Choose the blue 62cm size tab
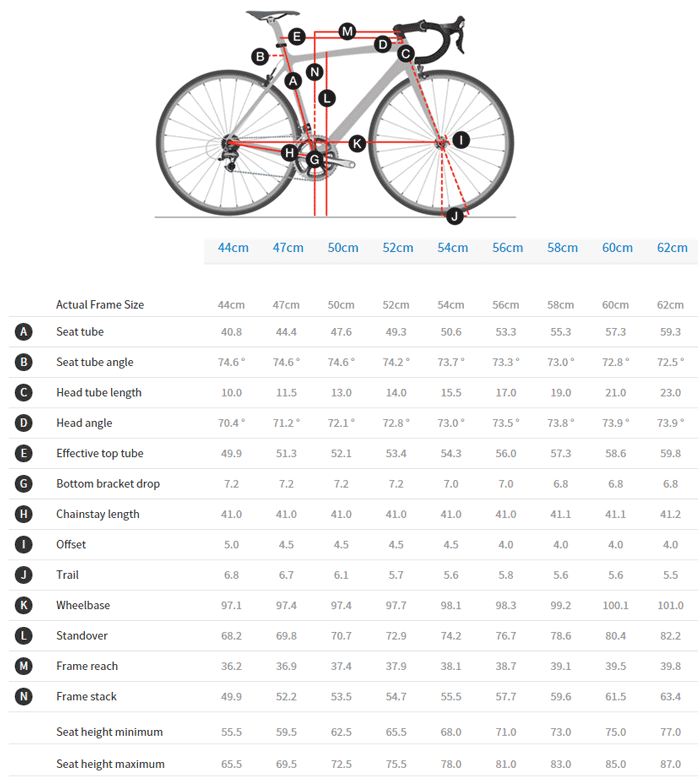 click(x=671, y=248)
